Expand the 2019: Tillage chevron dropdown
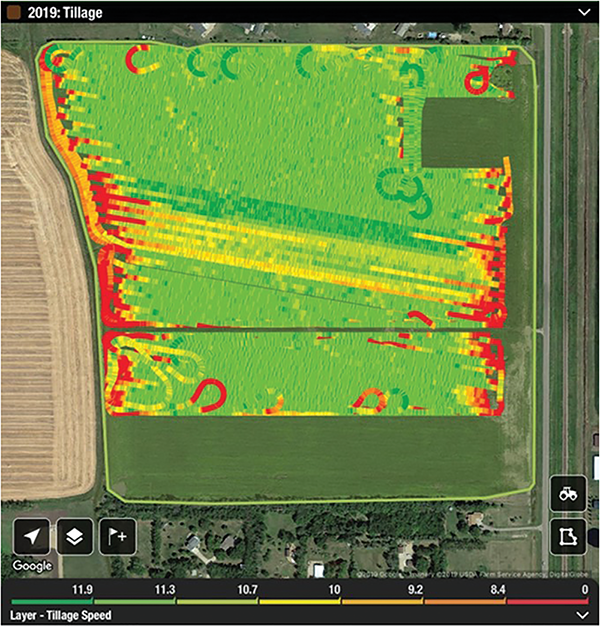Image resolution: width=600 pixels, height=628 pixels. [584, 11]
